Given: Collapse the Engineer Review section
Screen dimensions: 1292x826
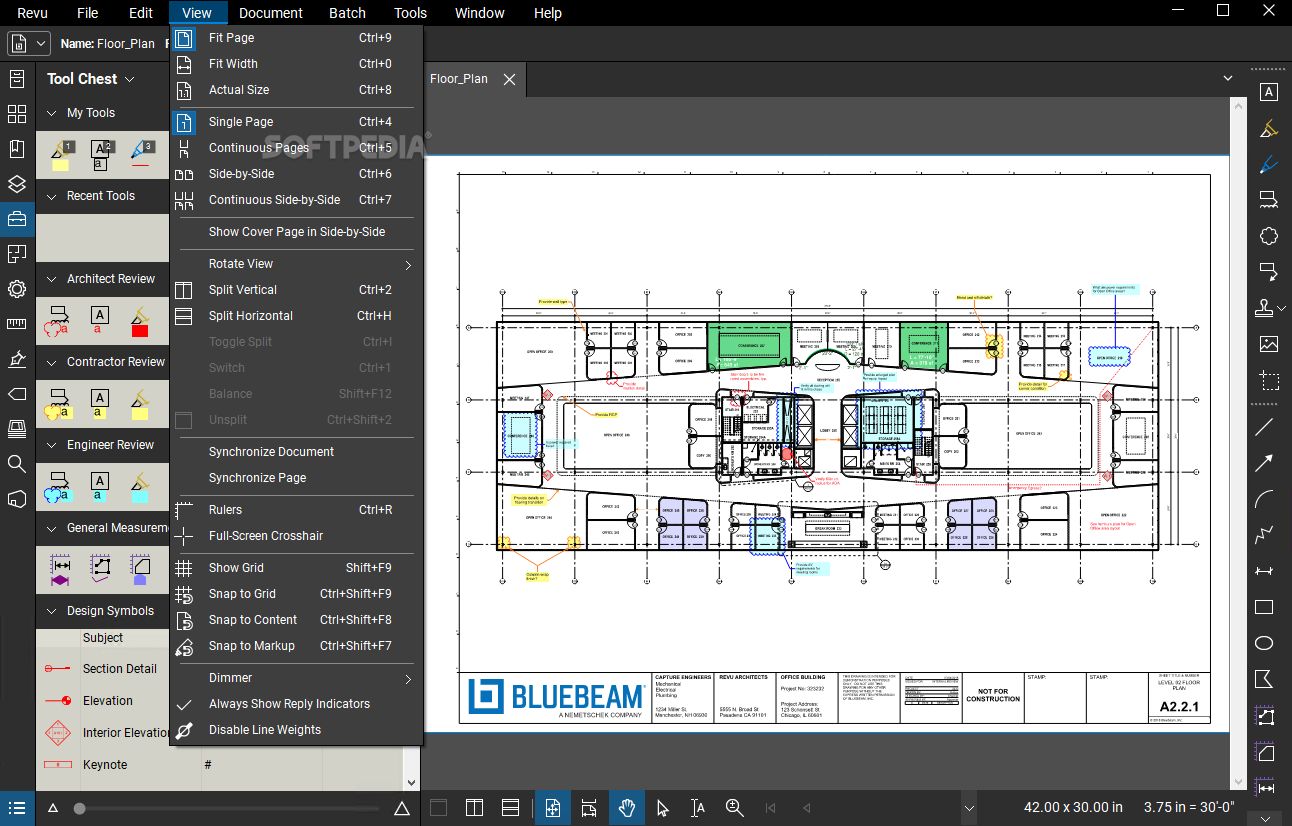Looking at the screenshot, I should tap(52, 445).
